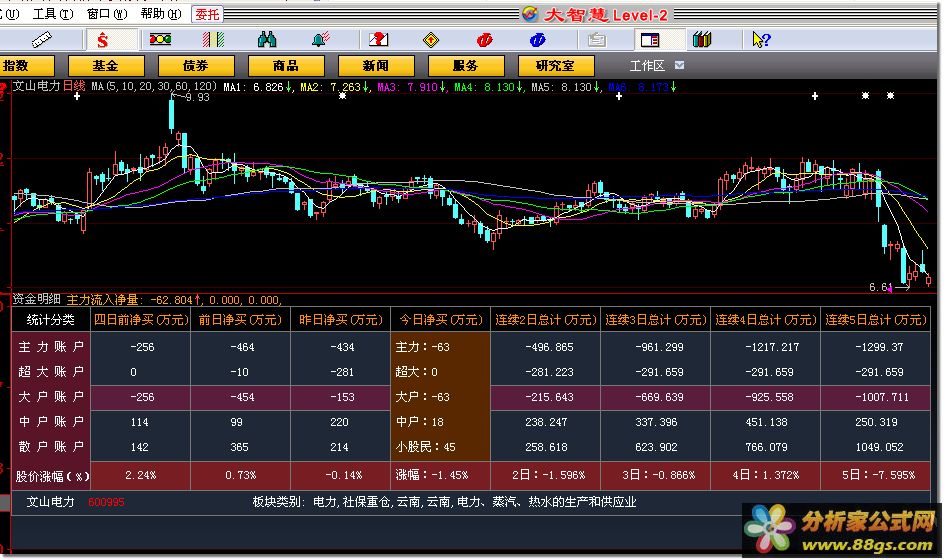The image size is (944, 560).
Task: Select the 散户账户 row label
Action: click(51, 447)
